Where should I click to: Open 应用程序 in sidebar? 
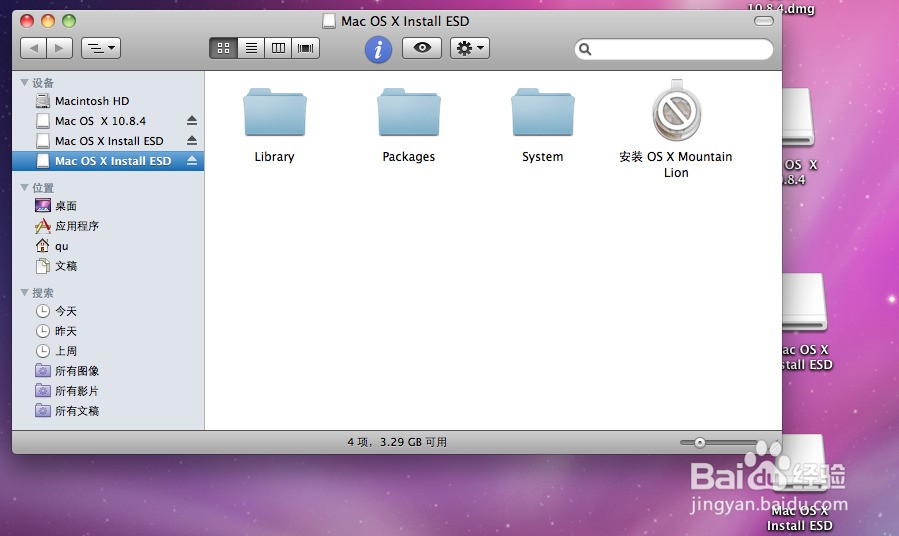tap(108, 226)
